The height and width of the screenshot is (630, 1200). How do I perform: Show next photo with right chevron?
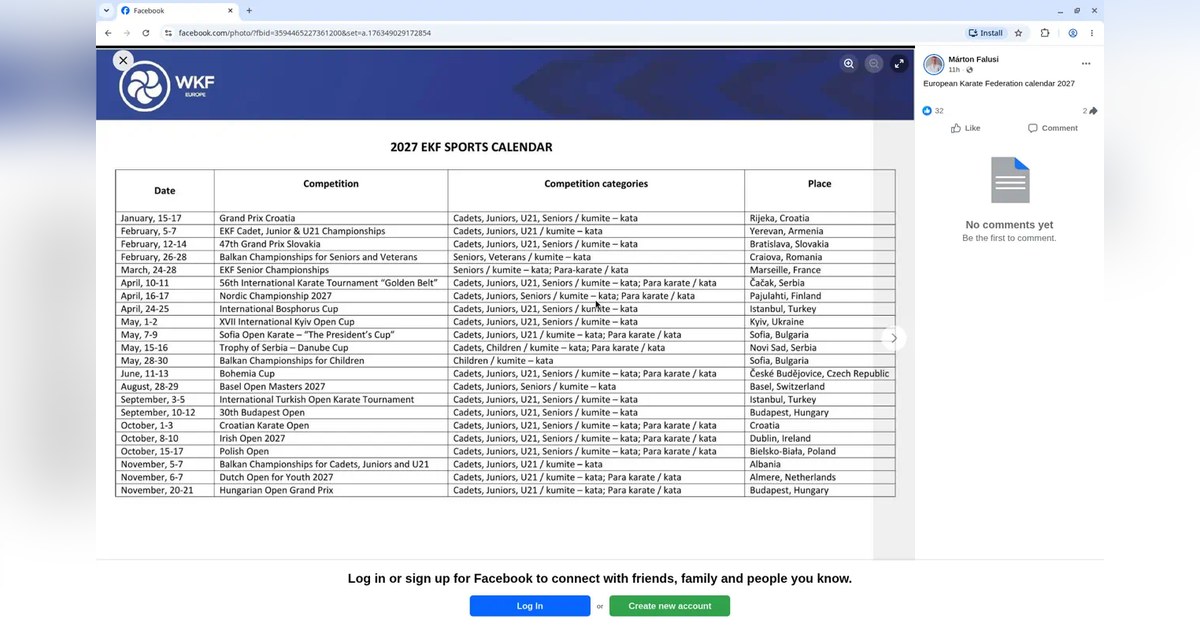point(894,338)
